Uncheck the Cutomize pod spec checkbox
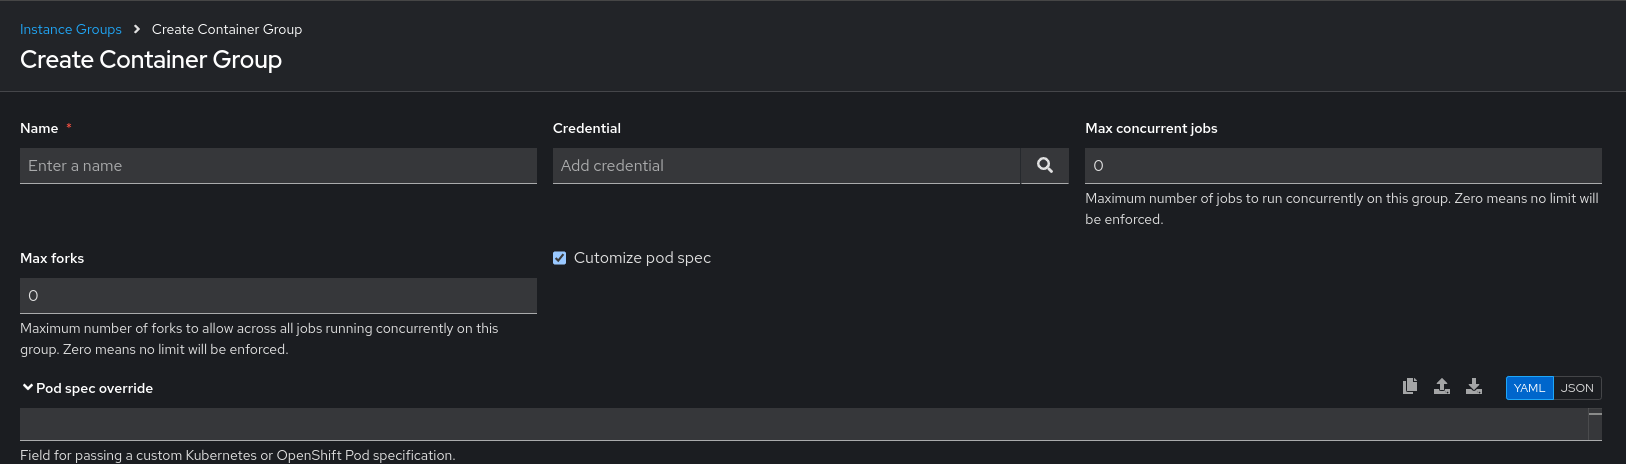1626x464 pixels. point(560,258)
